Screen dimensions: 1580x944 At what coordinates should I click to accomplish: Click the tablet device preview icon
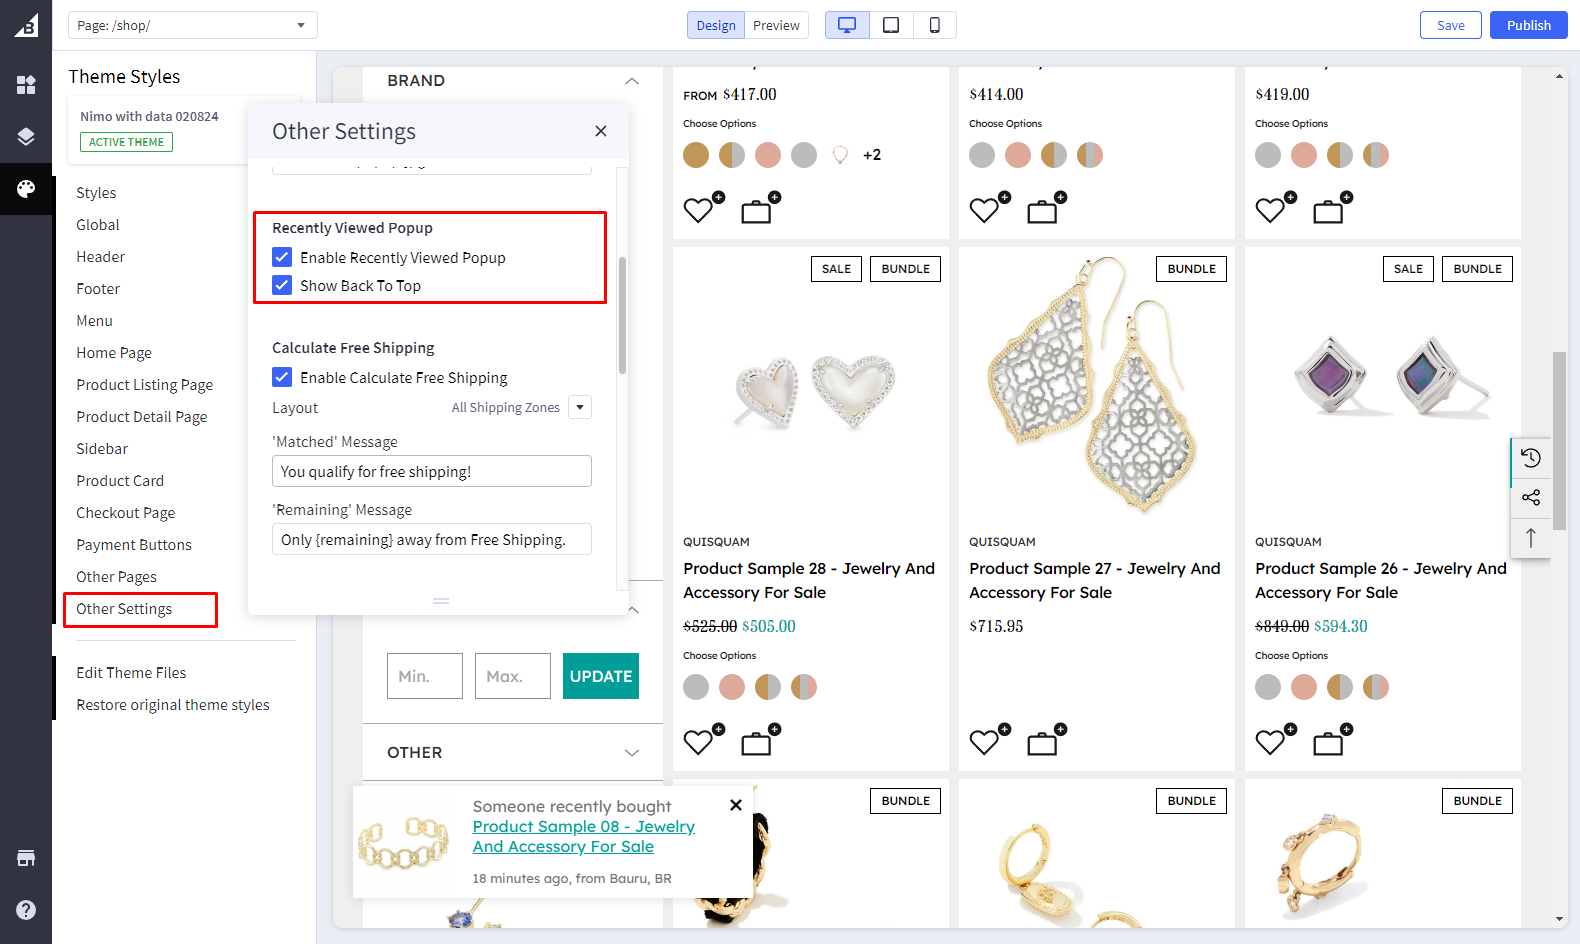tap(891, 25)
